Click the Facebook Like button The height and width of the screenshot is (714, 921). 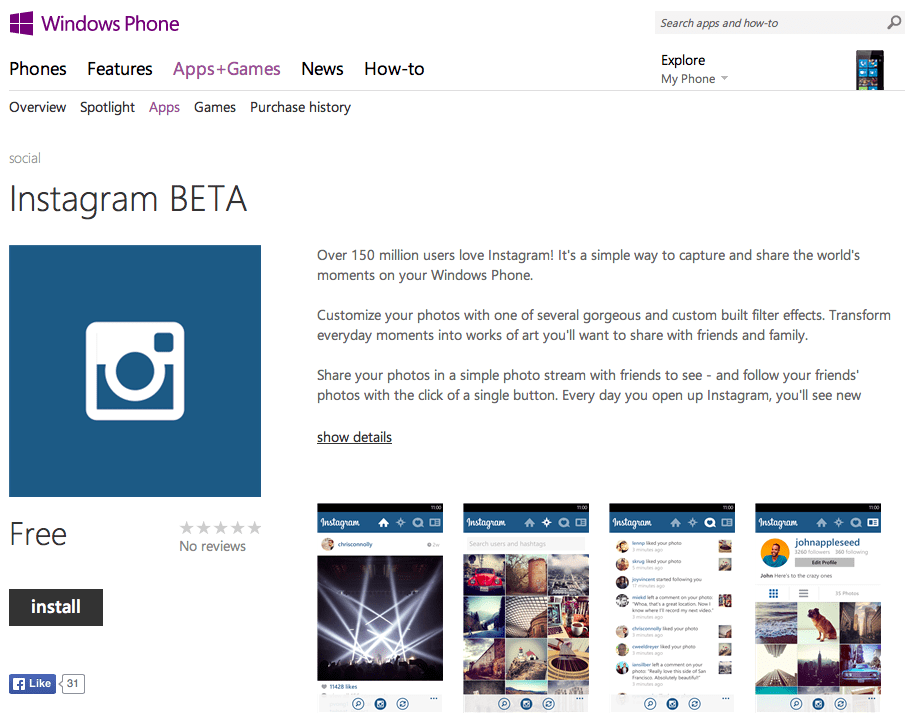coord(32,683)
